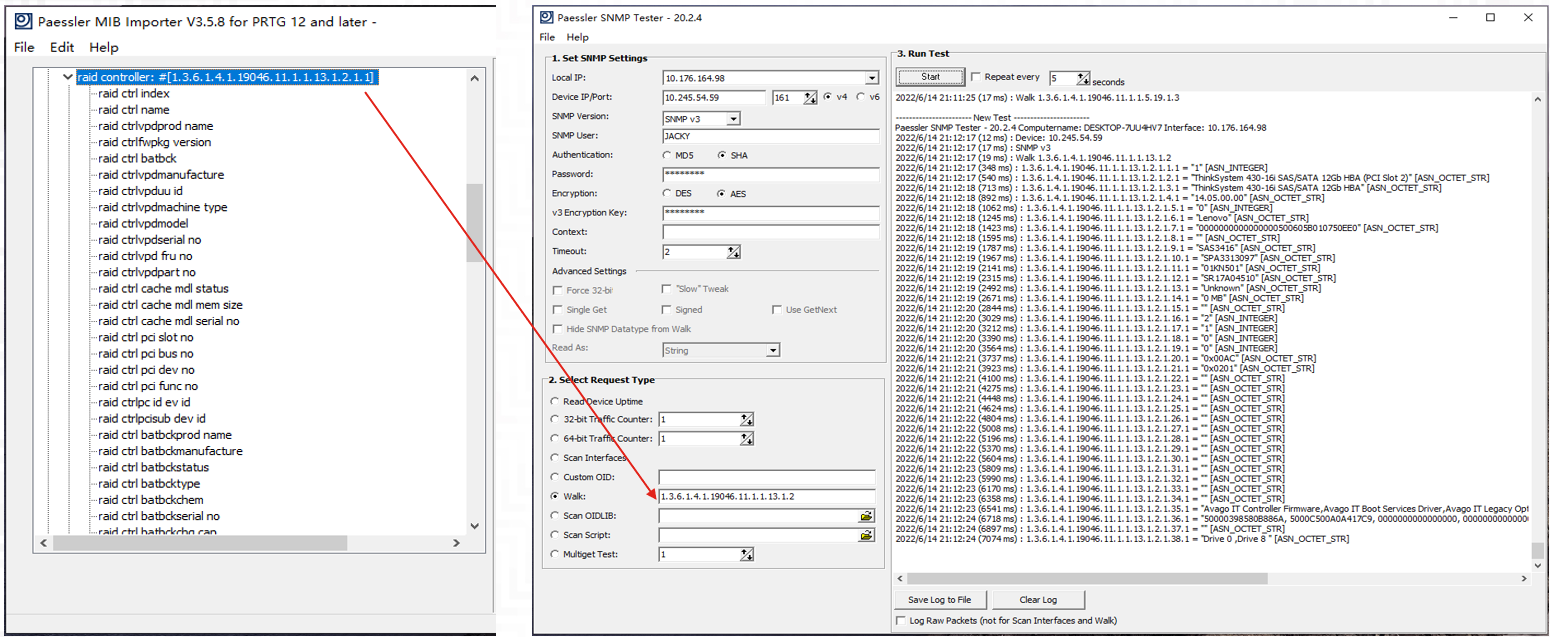Open Help menu in SNMP Tester
The height and width of the screenshot is (637, 1550).
(578, 37)
